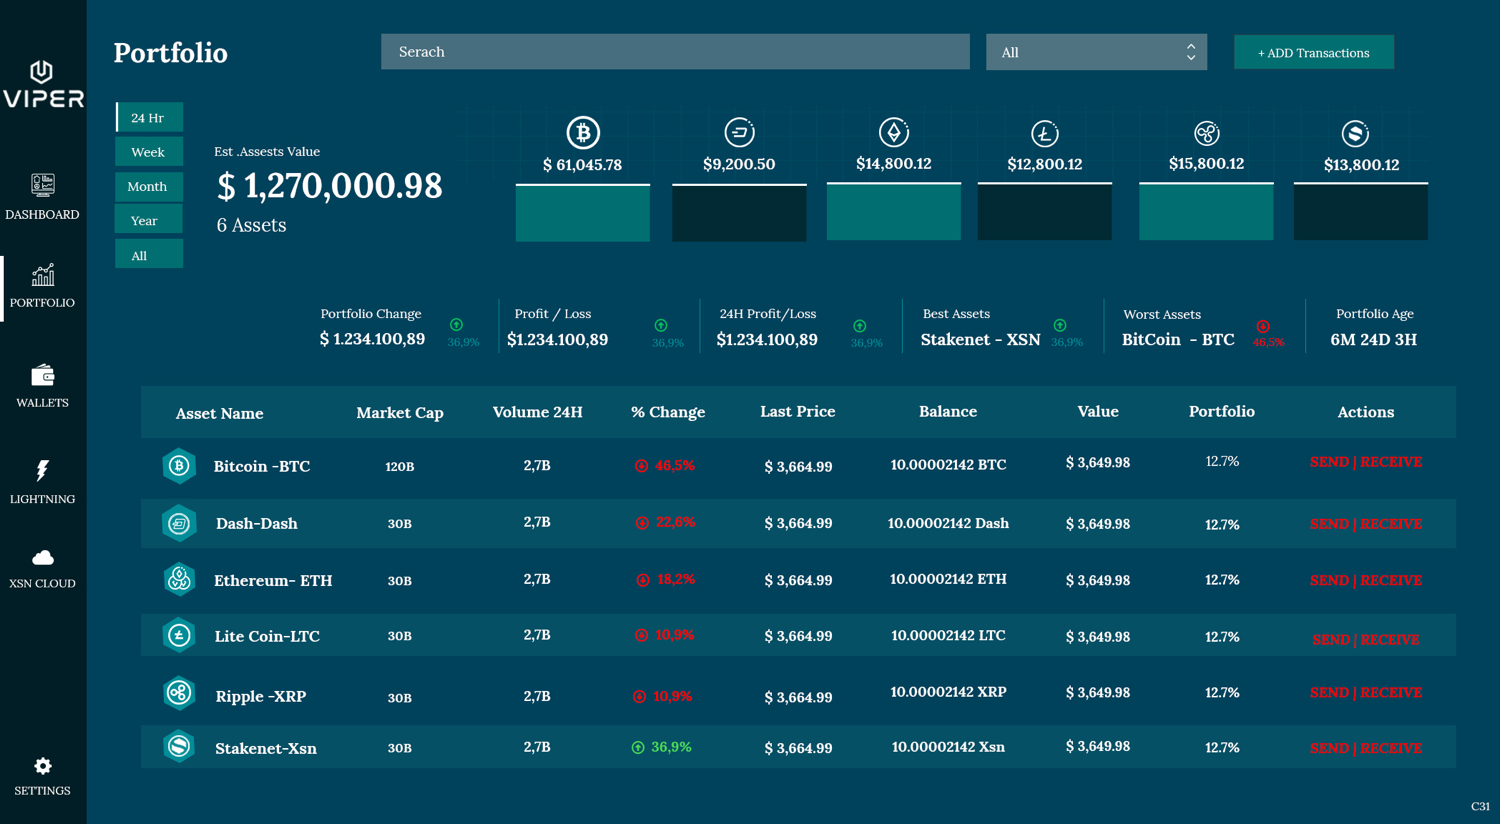Click the Ethereum- ETH asset name
1500x824 pixels.
point(273,580)
